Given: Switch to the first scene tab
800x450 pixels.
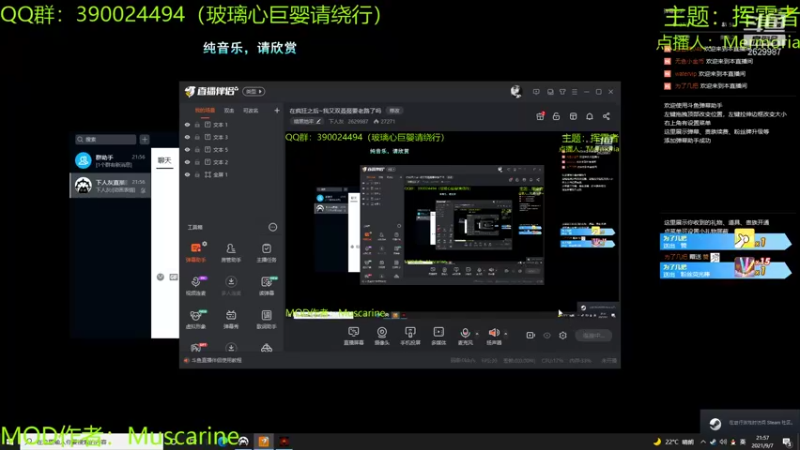Looking at the screenshot, I should click(205, 110).
